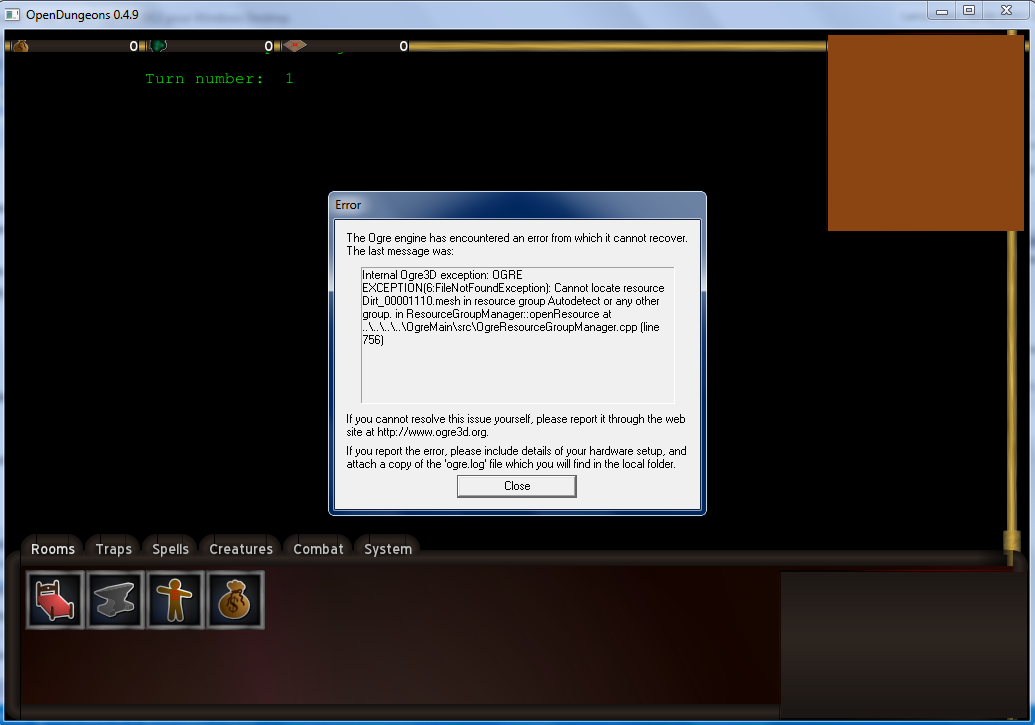Select the anvil forge room icon
Screen dimensions: 1035x725
tap(115, 599)
